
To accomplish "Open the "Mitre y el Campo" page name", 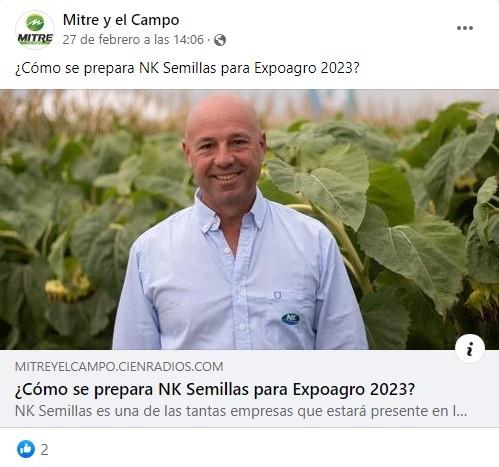I will click(x=121, y=20).
